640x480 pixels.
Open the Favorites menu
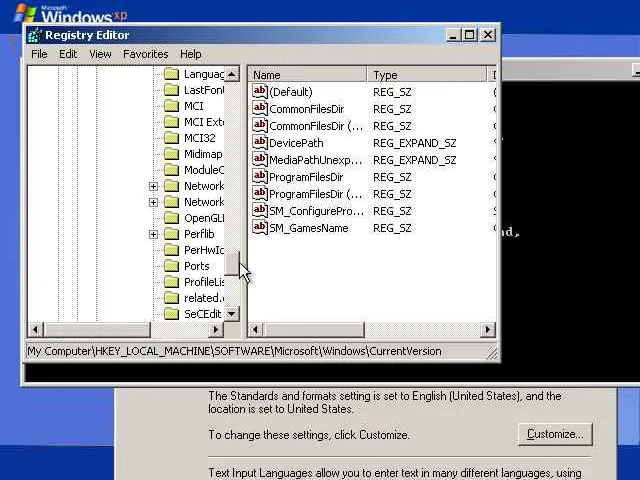[x=145, y=54]
